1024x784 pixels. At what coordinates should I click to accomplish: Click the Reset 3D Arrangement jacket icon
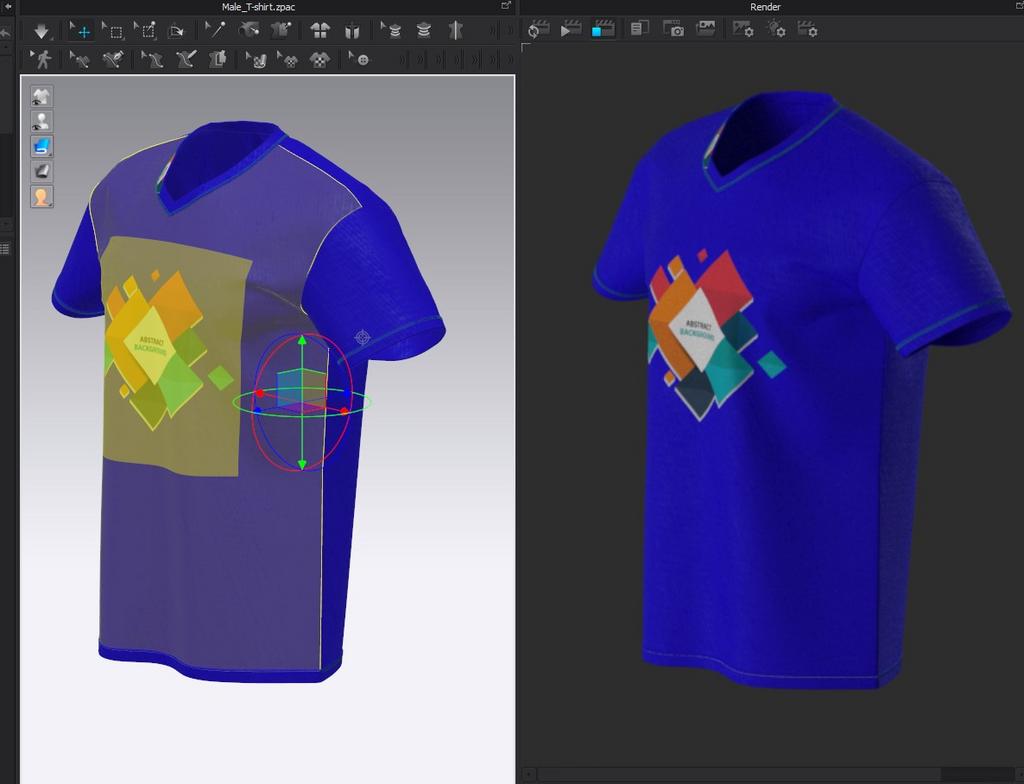click(x=352, y=31)
